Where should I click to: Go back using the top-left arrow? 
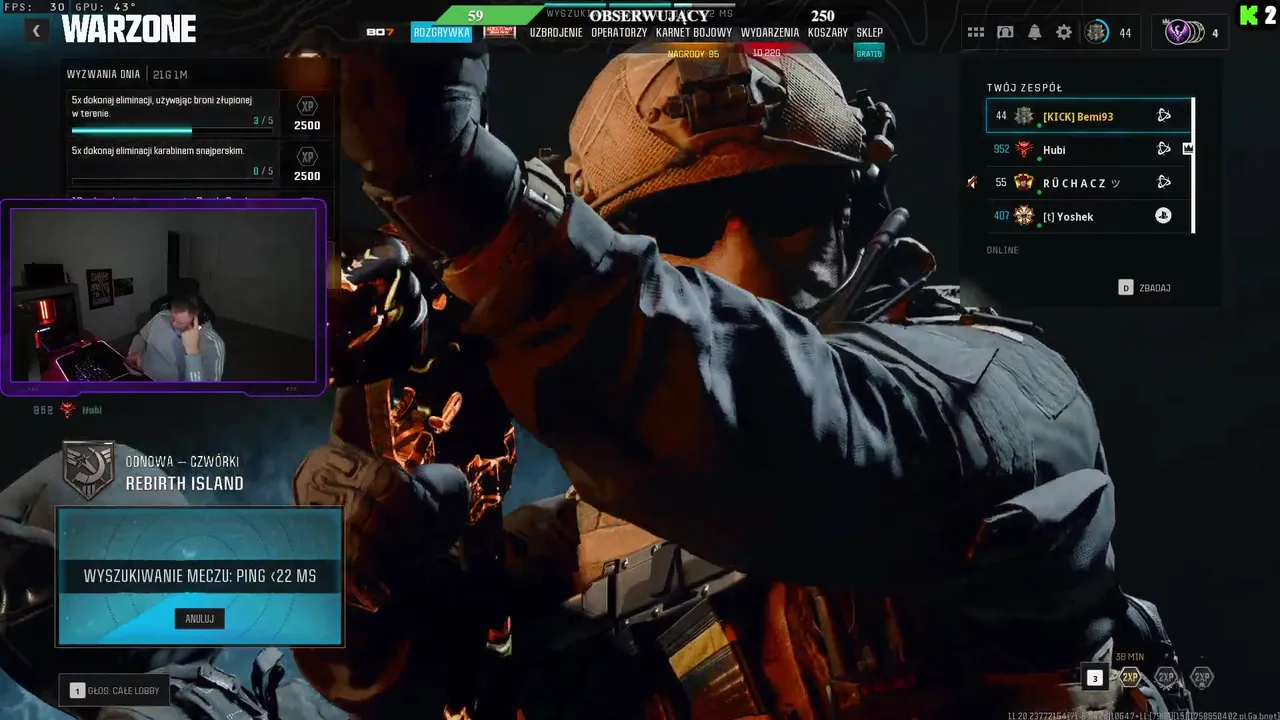coord(36,31)
